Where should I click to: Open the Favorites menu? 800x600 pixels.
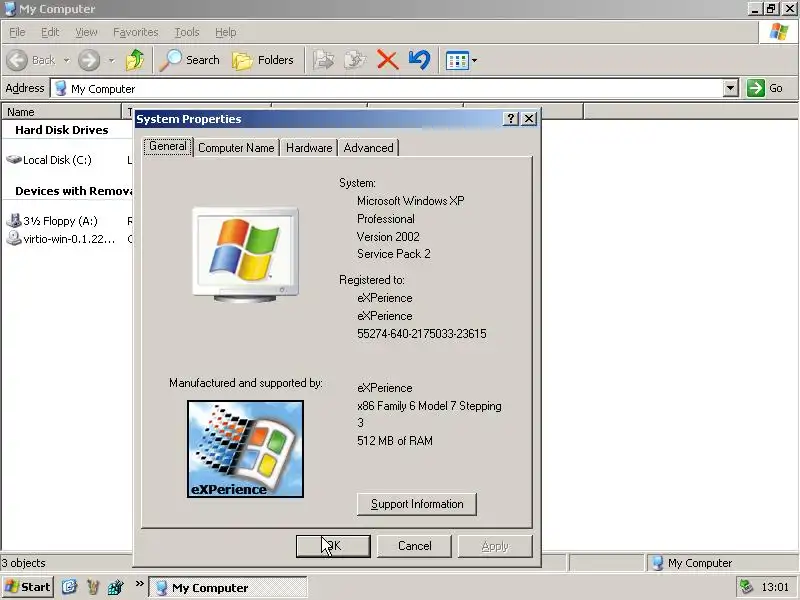136,32
